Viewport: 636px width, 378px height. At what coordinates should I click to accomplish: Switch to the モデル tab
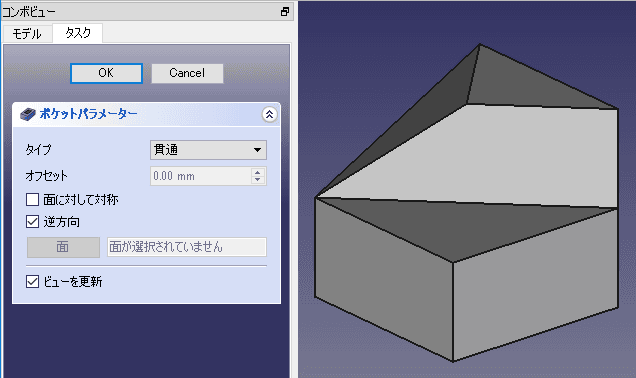pos(27,34)
